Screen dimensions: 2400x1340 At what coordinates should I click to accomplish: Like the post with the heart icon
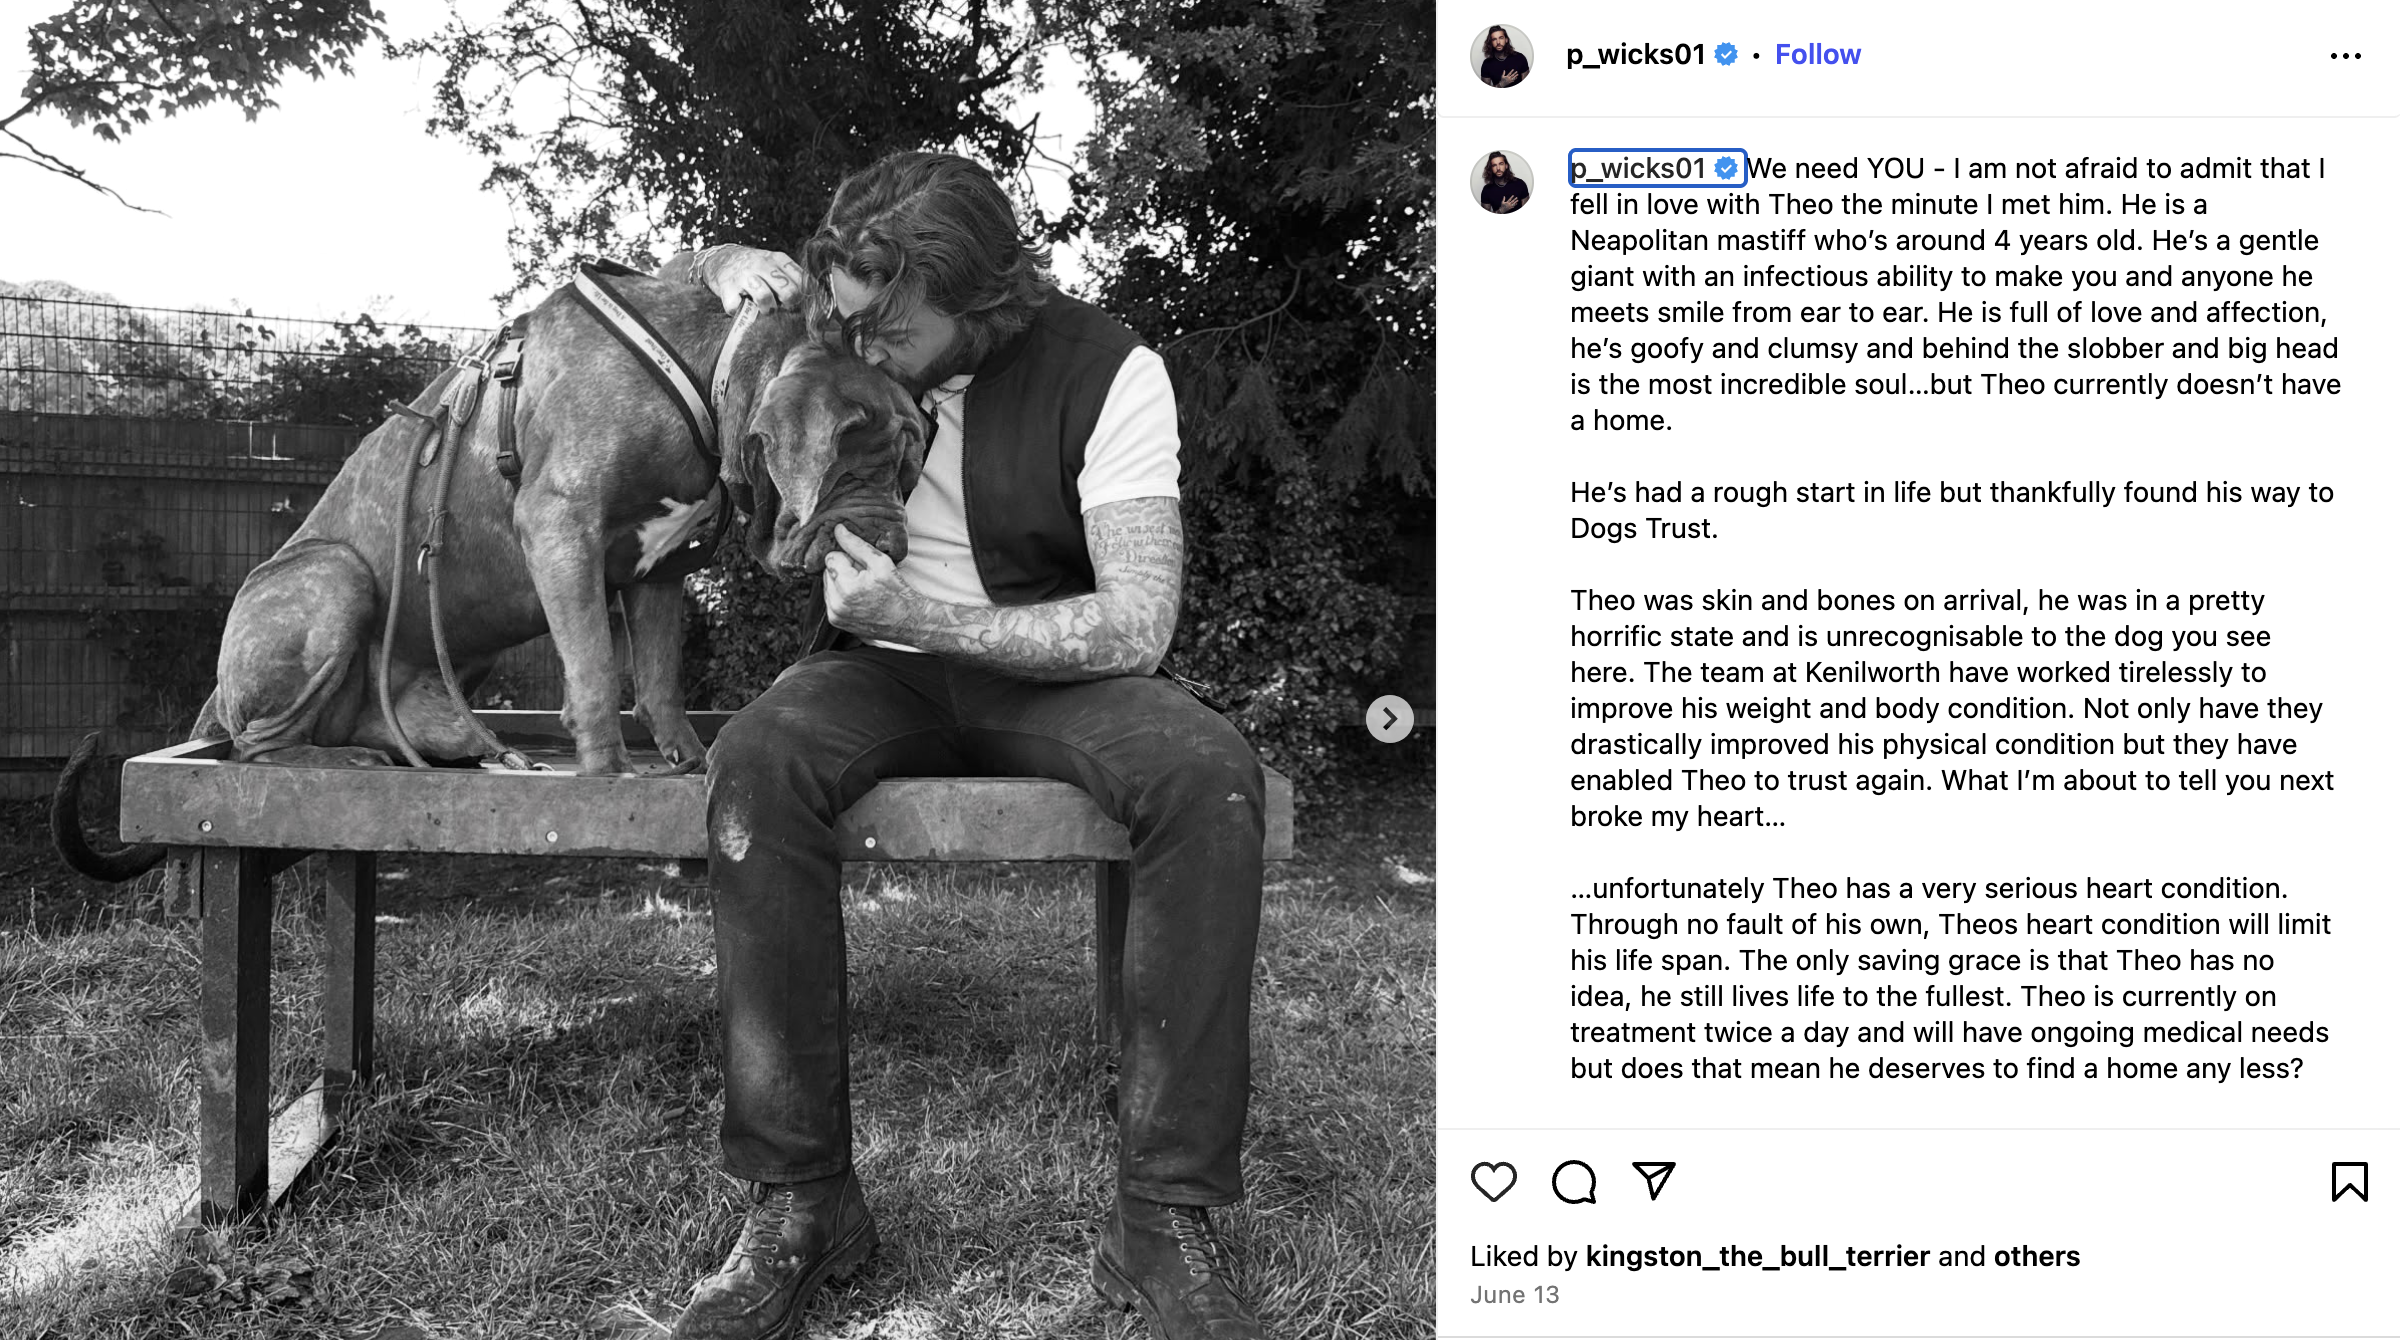1494,1182
